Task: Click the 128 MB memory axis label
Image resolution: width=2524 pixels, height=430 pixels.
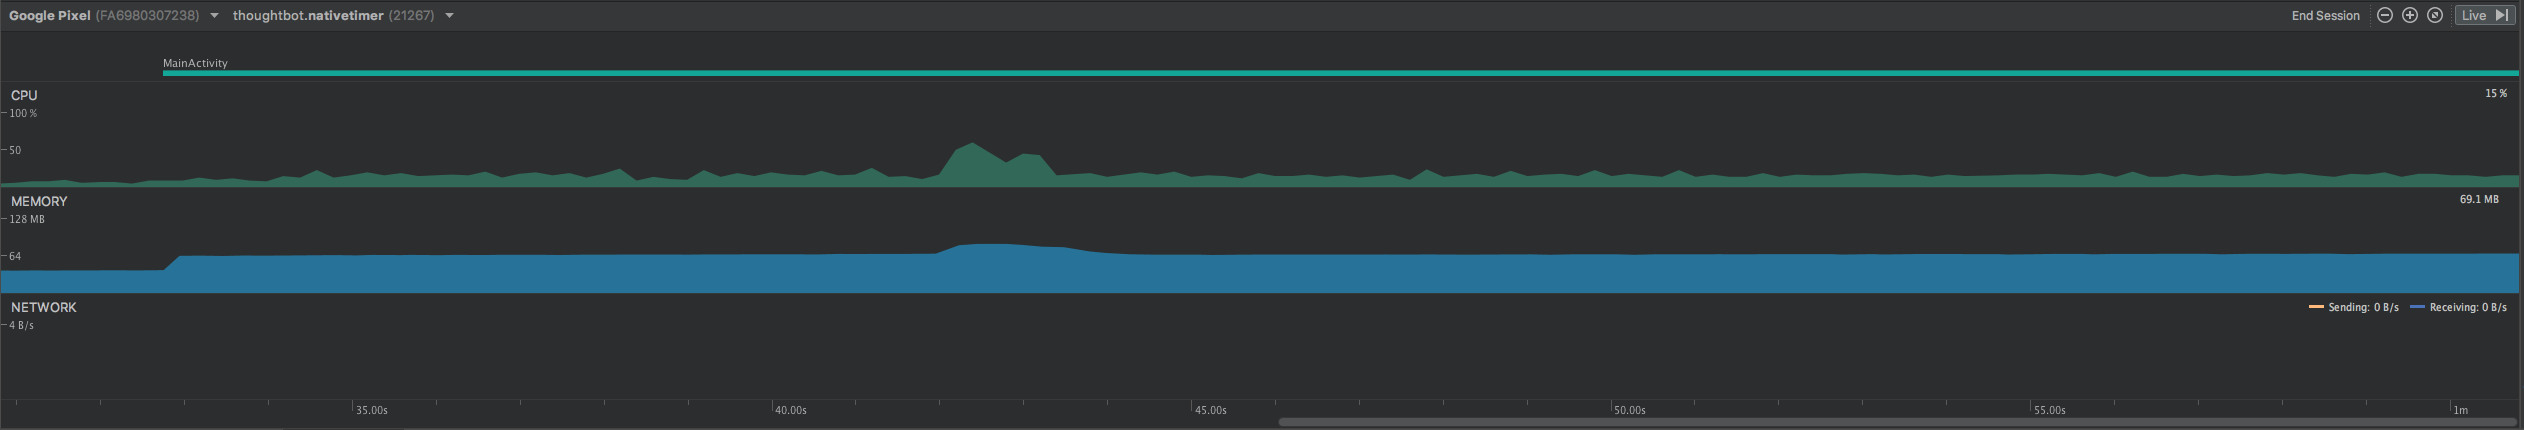Action: (27, 219)
